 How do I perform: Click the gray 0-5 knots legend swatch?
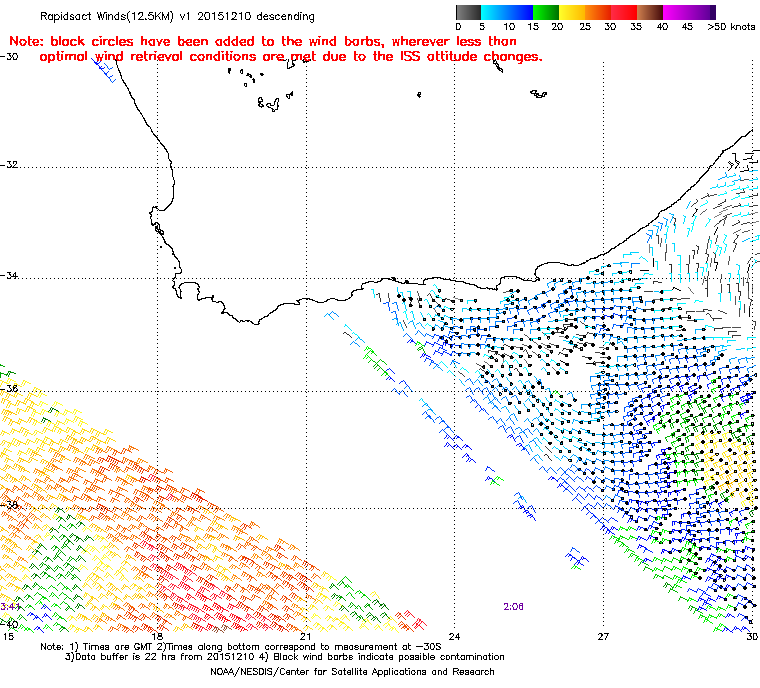[x=468, y=12]
